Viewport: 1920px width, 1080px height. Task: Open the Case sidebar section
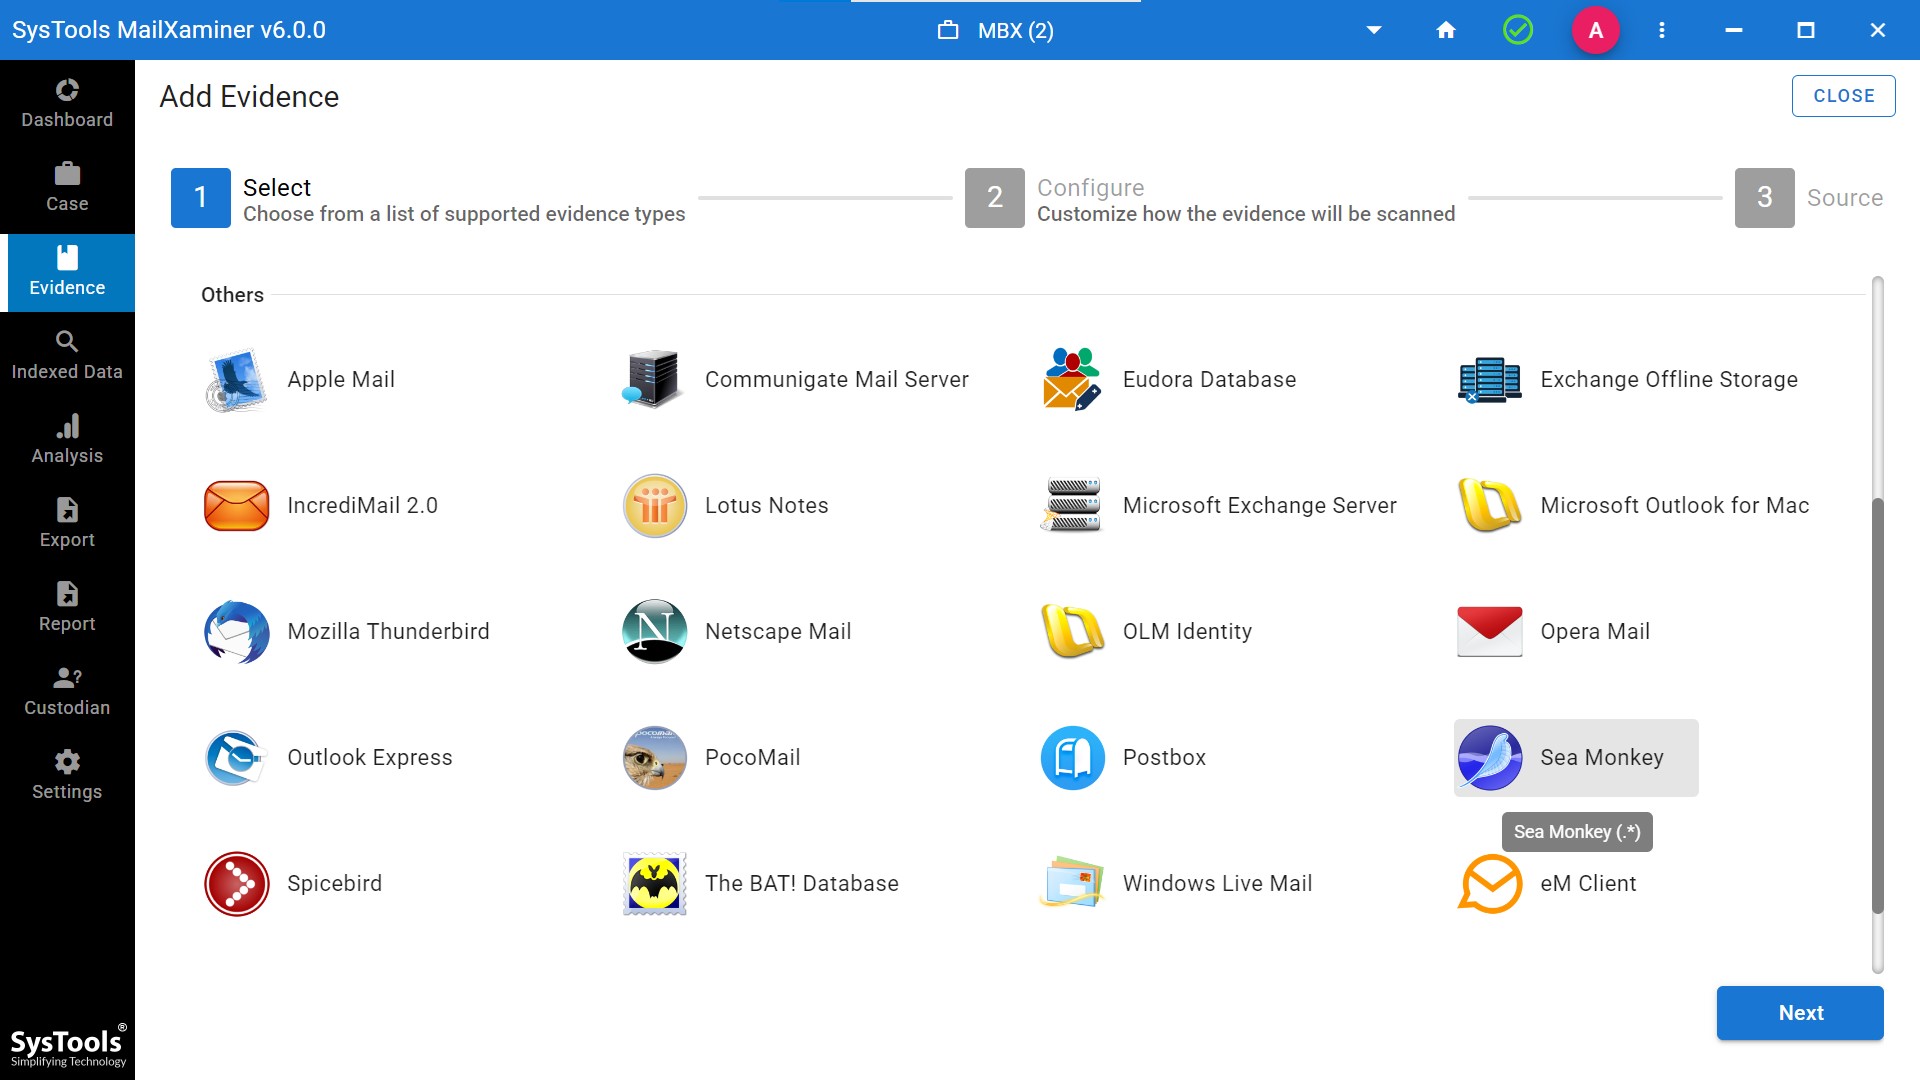coord(67,187)
